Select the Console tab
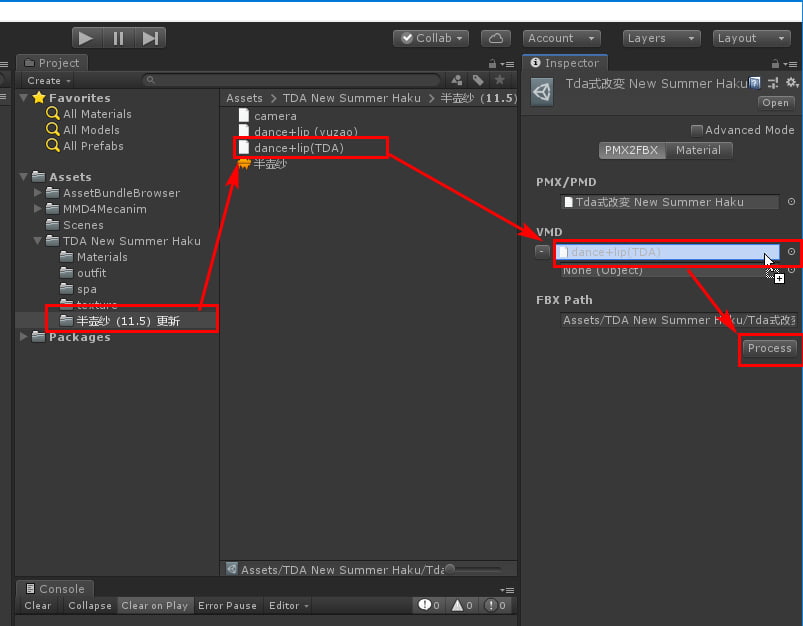803x626 pixels. 55,588
